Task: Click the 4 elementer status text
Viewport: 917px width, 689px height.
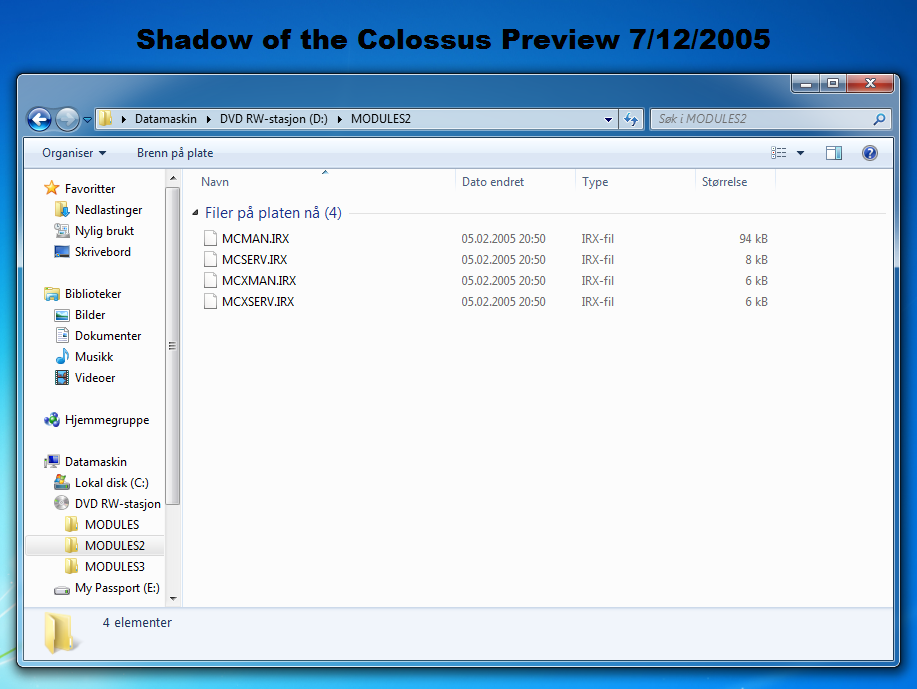Action: pyautogui.click(x=137, y=622)
